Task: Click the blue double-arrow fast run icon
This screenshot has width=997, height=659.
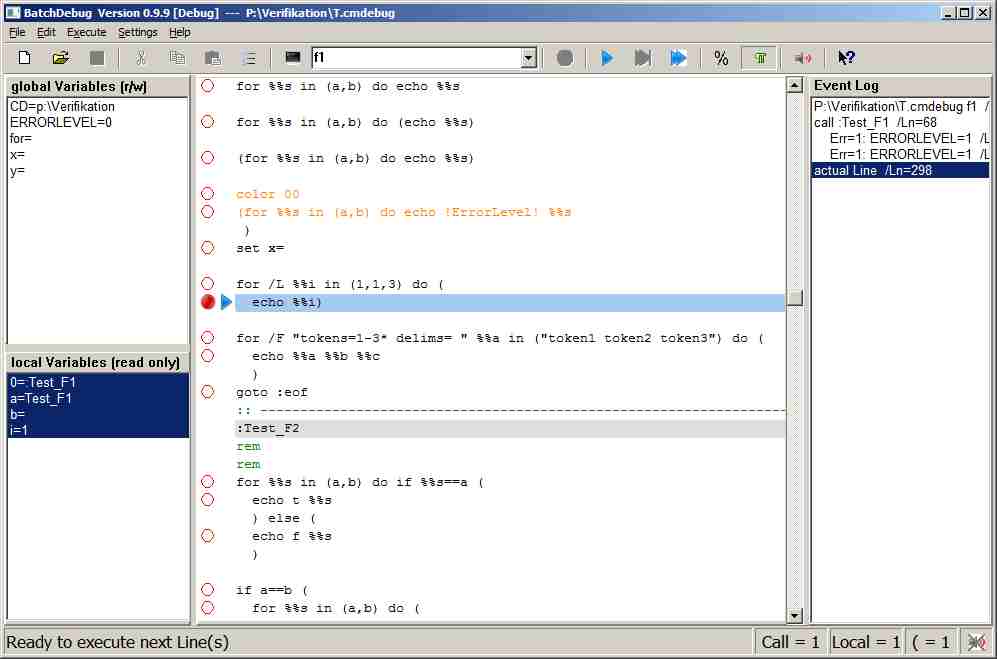Action: coord(678,58)
